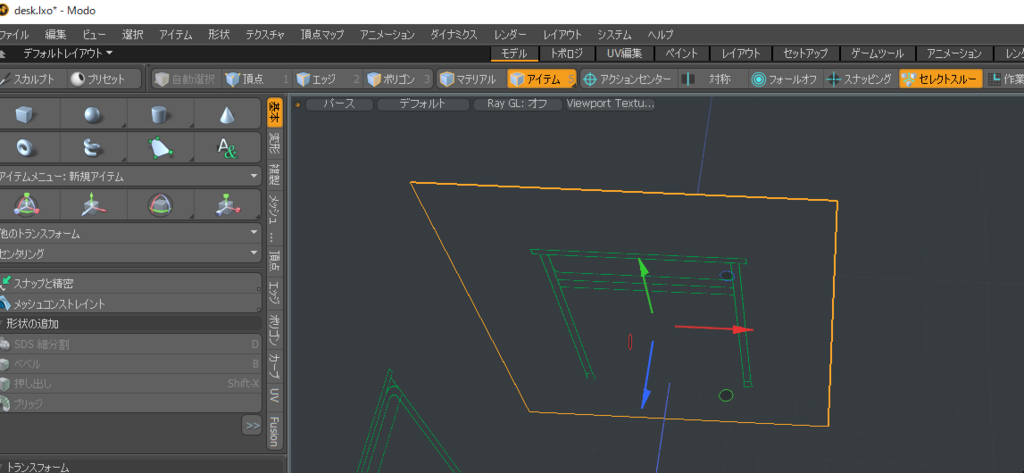This screenshot has width=1024, height=473.
Task: Click the >> expand tools button
Action: click(x=251, y=425)
